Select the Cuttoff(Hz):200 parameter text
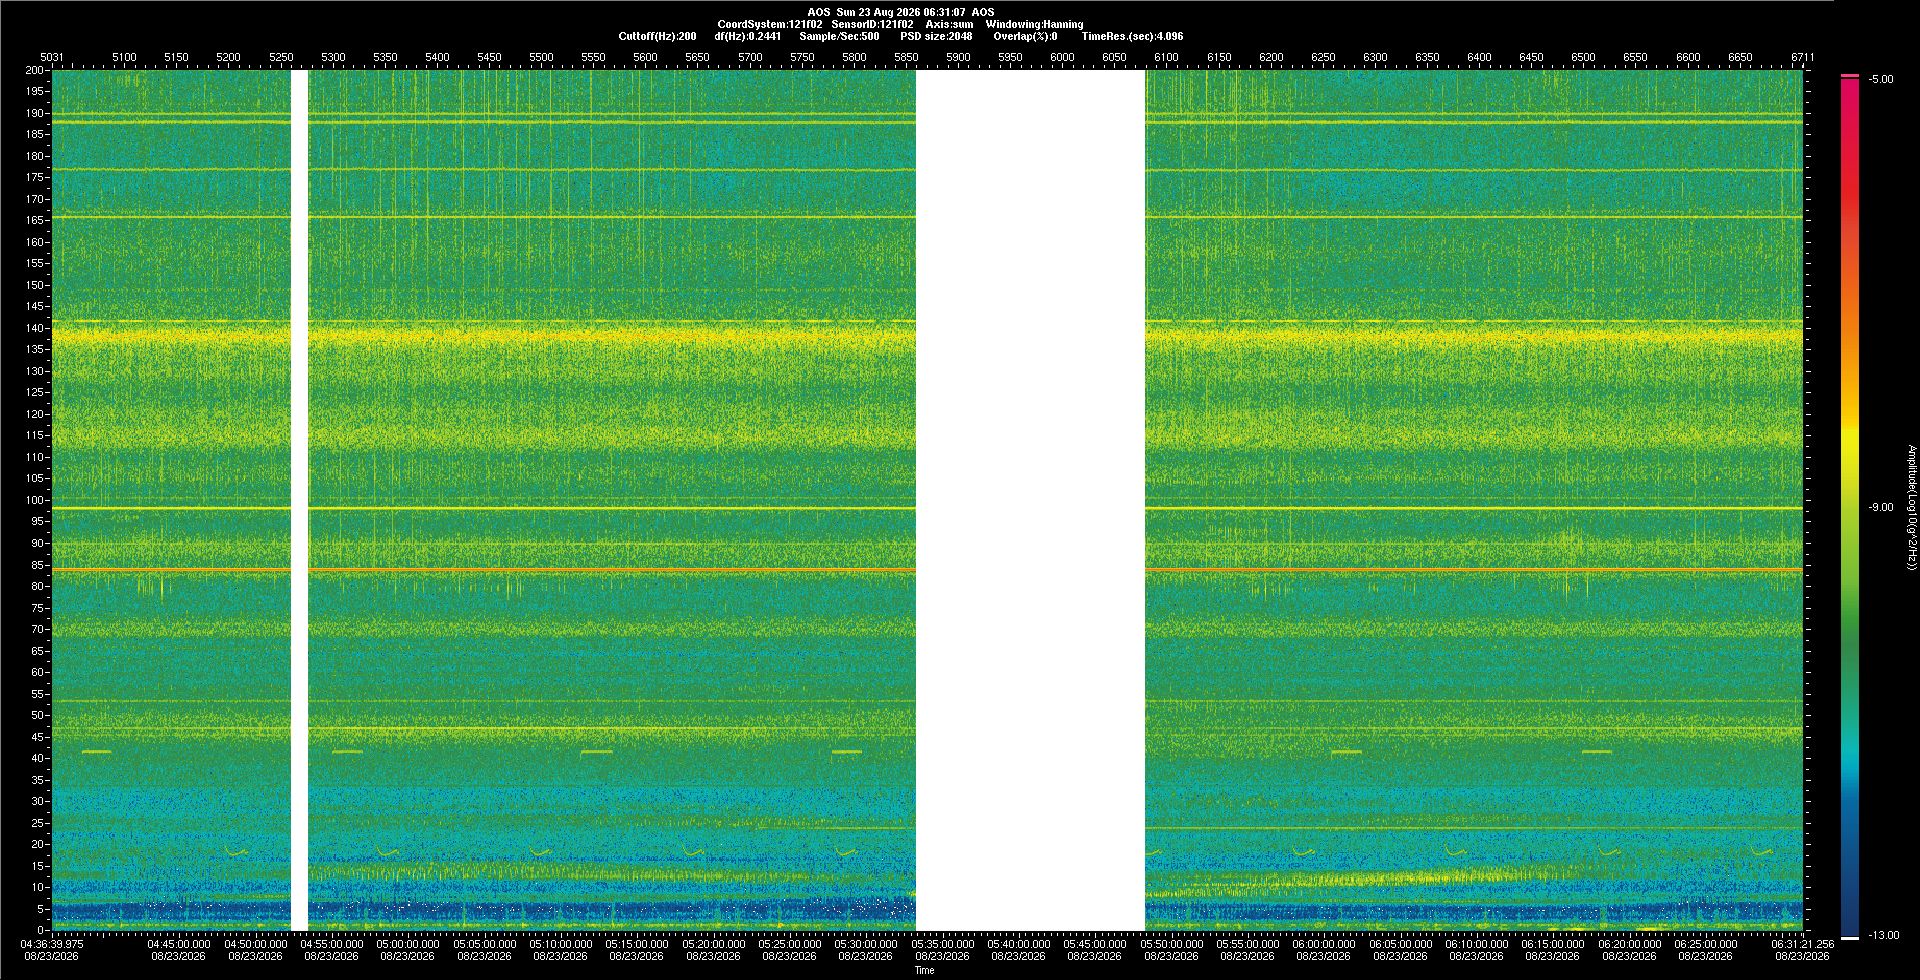The height and width of the screenshot is (980, 1920). pyautogui.click(x=657, y=36)
